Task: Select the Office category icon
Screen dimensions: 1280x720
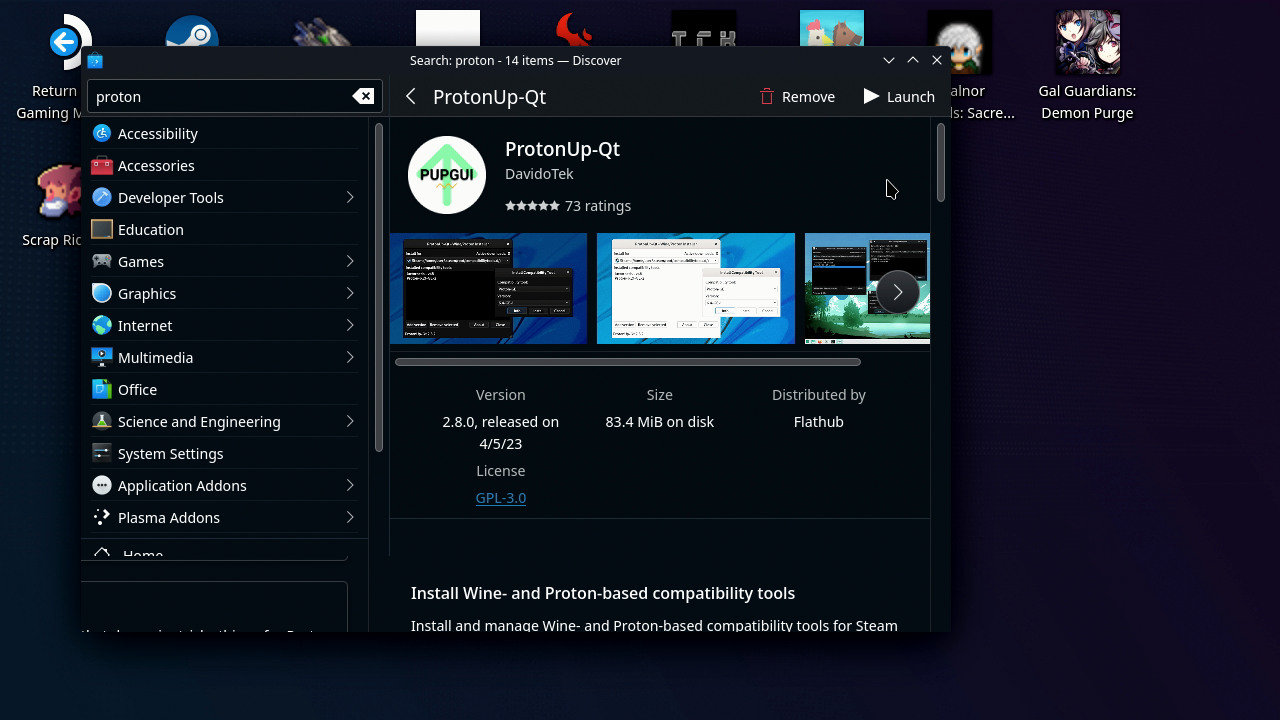Action: pos(101,389)
